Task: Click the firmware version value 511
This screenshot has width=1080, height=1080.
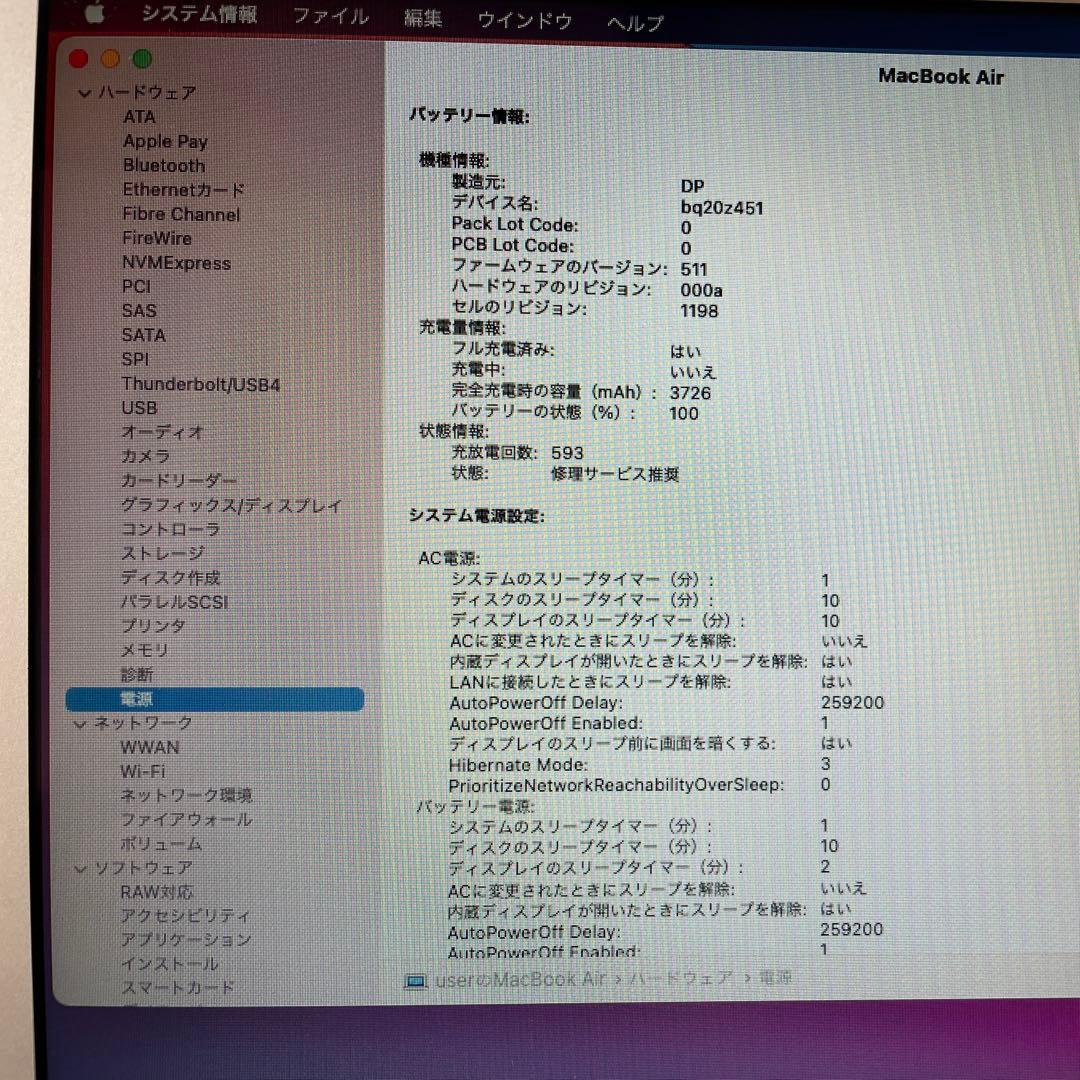Action: coord(694,269)
